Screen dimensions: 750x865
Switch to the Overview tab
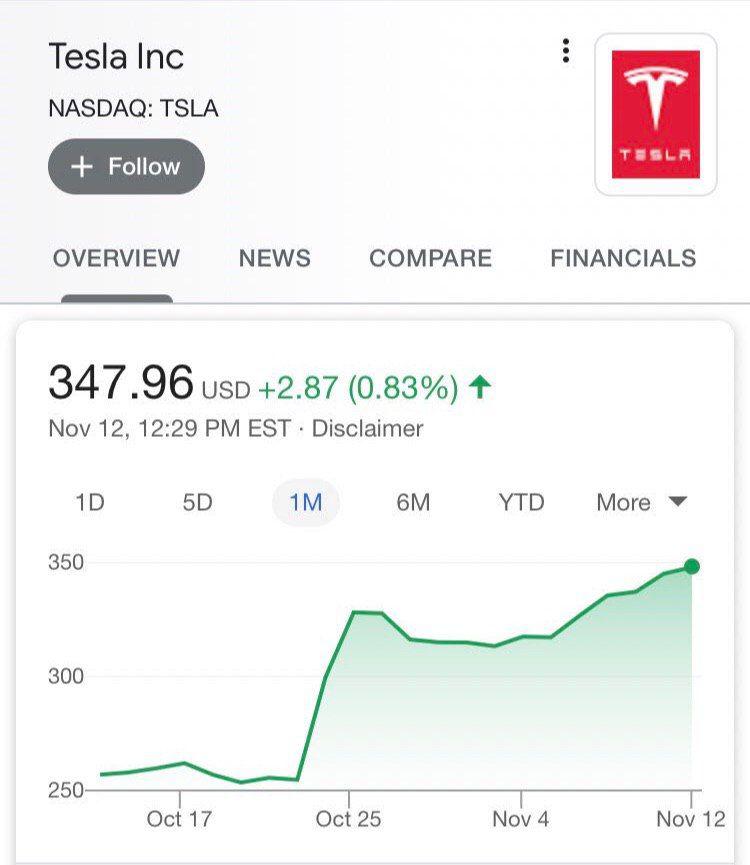click(116, 258)
